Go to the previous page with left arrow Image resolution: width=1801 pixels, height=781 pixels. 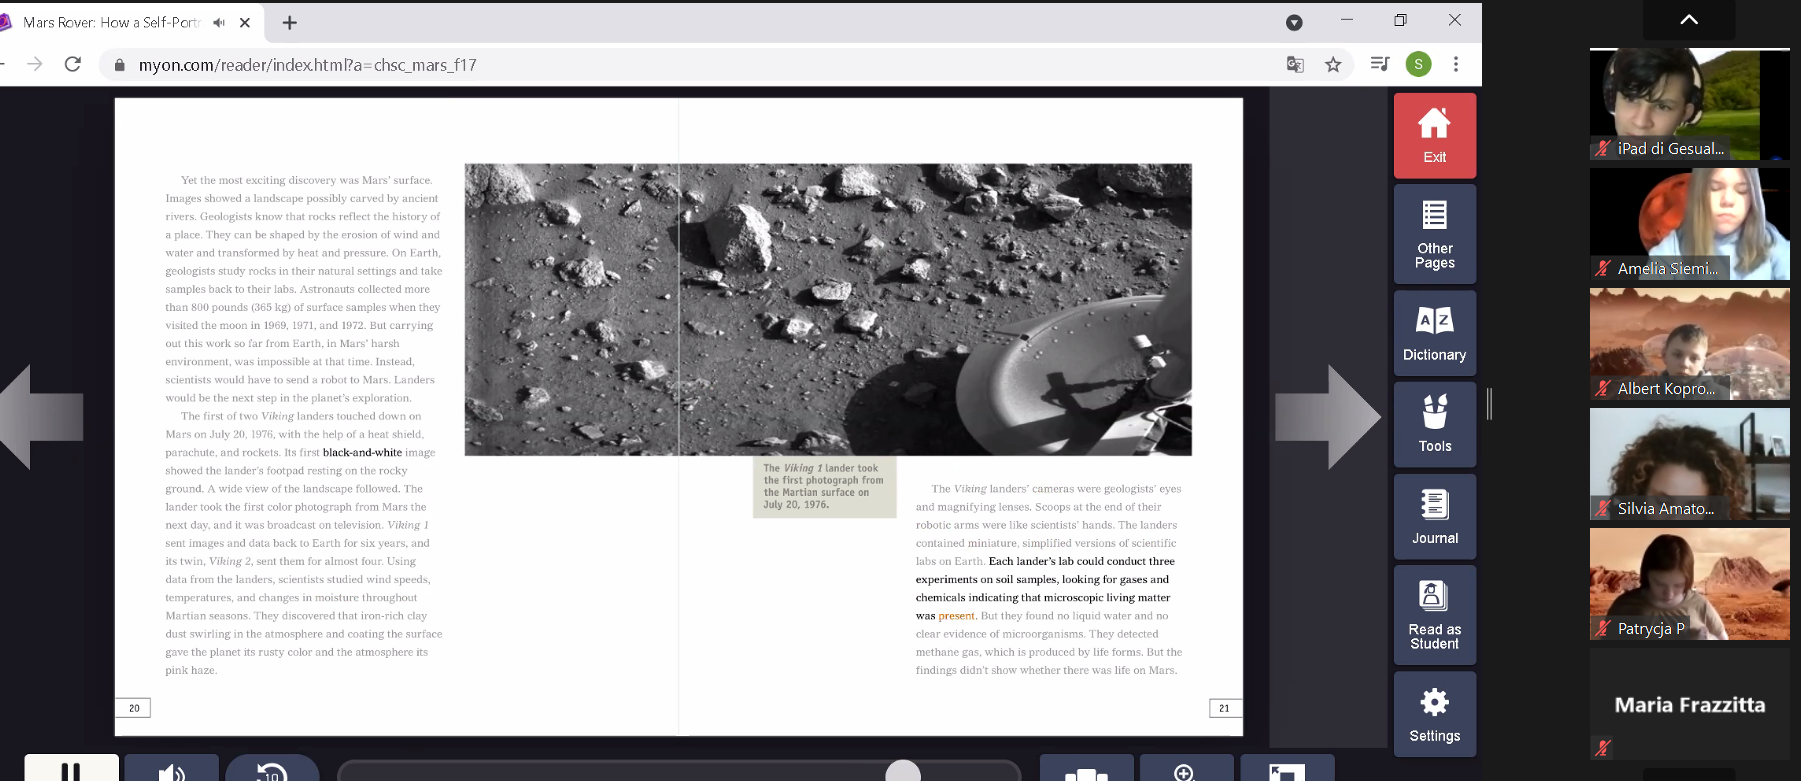click(42, 416)
